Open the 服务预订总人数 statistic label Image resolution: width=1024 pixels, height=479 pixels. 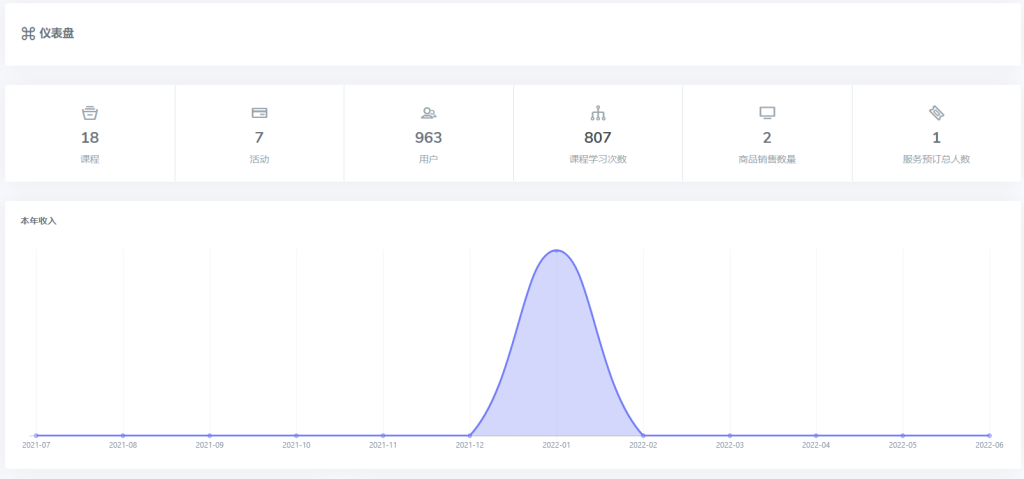pos(936,159)
